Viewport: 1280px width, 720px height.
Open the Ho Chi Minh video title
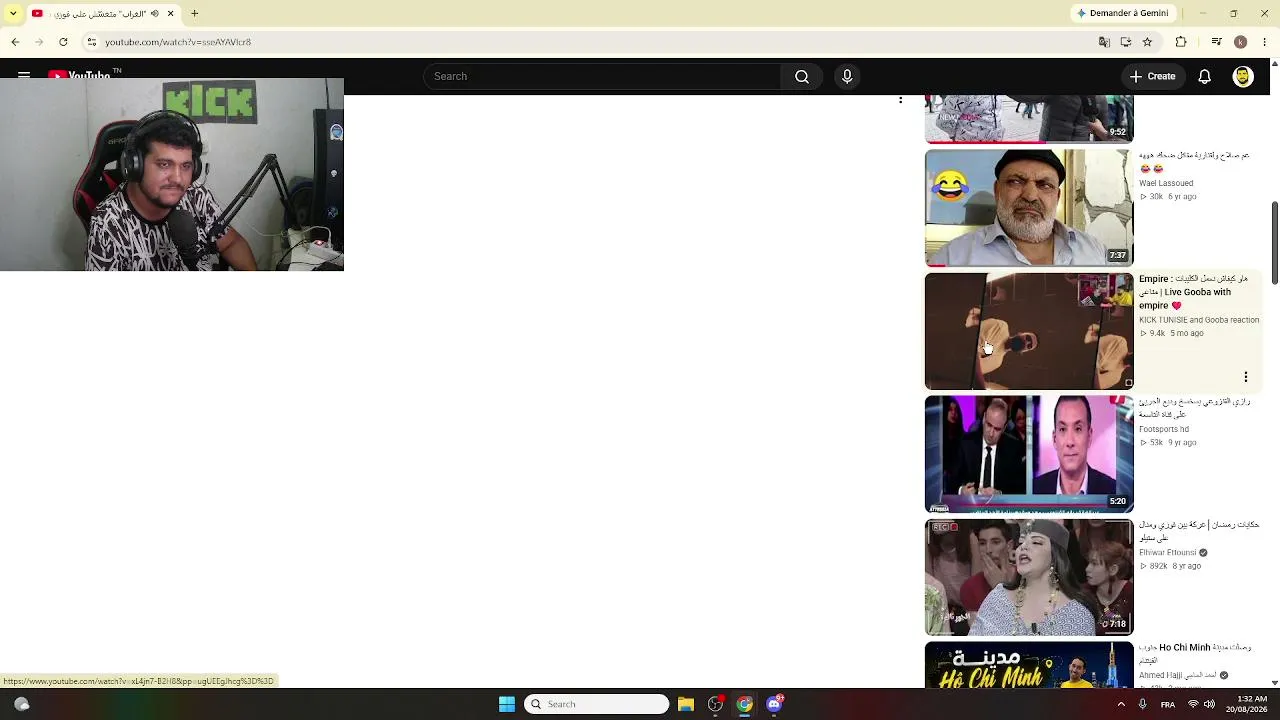pyautogui.click(x=1195, y=654)
